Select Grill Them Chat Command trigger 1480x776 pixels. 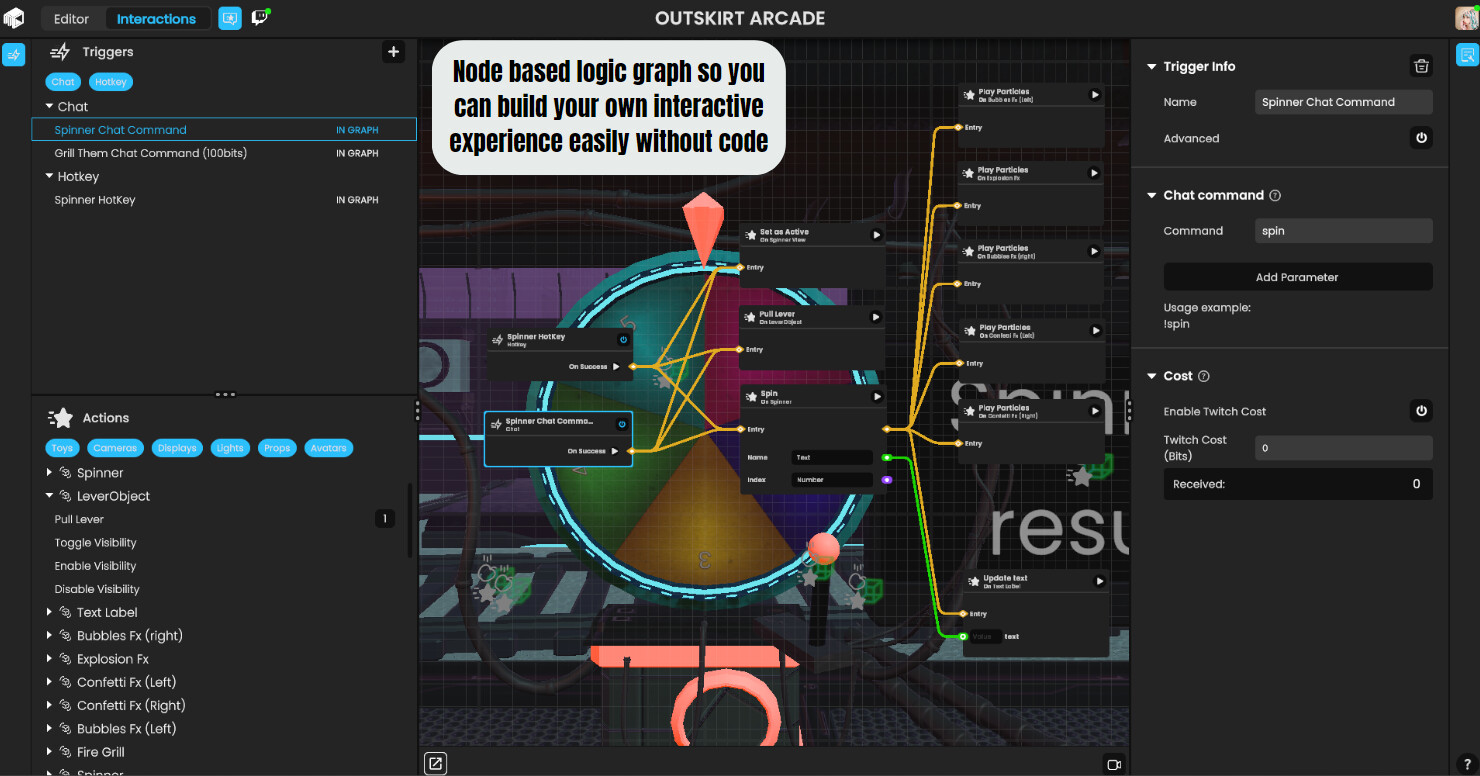pyautogui.click(x=150, y=153)
